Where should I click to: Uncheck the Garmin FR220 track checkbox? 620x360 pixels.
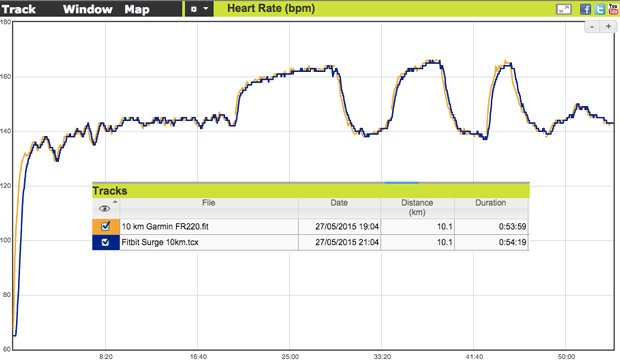[x=105, y=226]
